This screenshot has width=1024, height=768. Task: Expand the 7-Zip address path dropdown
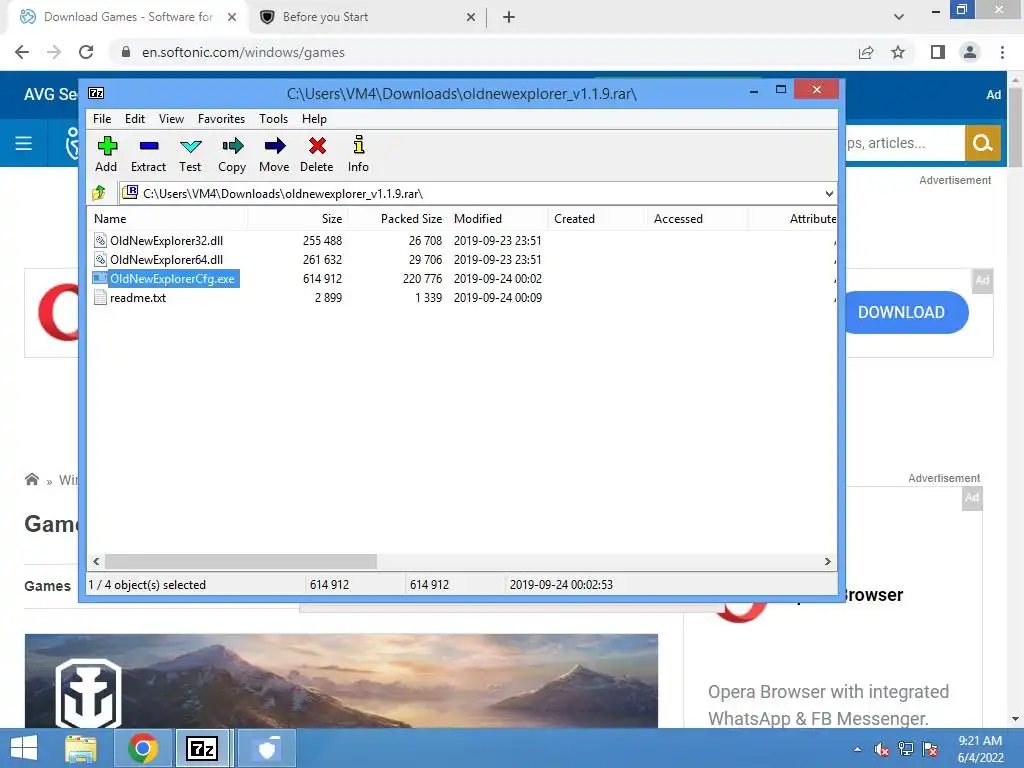(829, 193)
